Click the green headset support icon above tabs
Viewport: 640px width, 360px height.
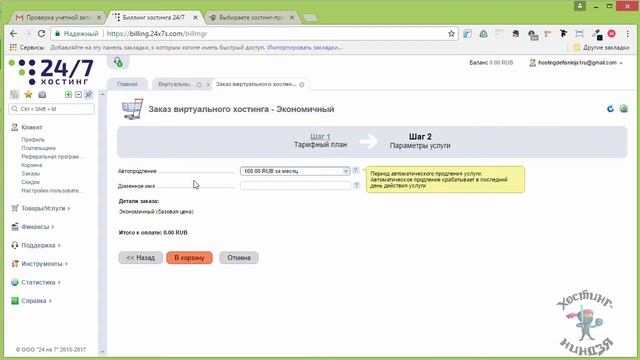point(118,62)
